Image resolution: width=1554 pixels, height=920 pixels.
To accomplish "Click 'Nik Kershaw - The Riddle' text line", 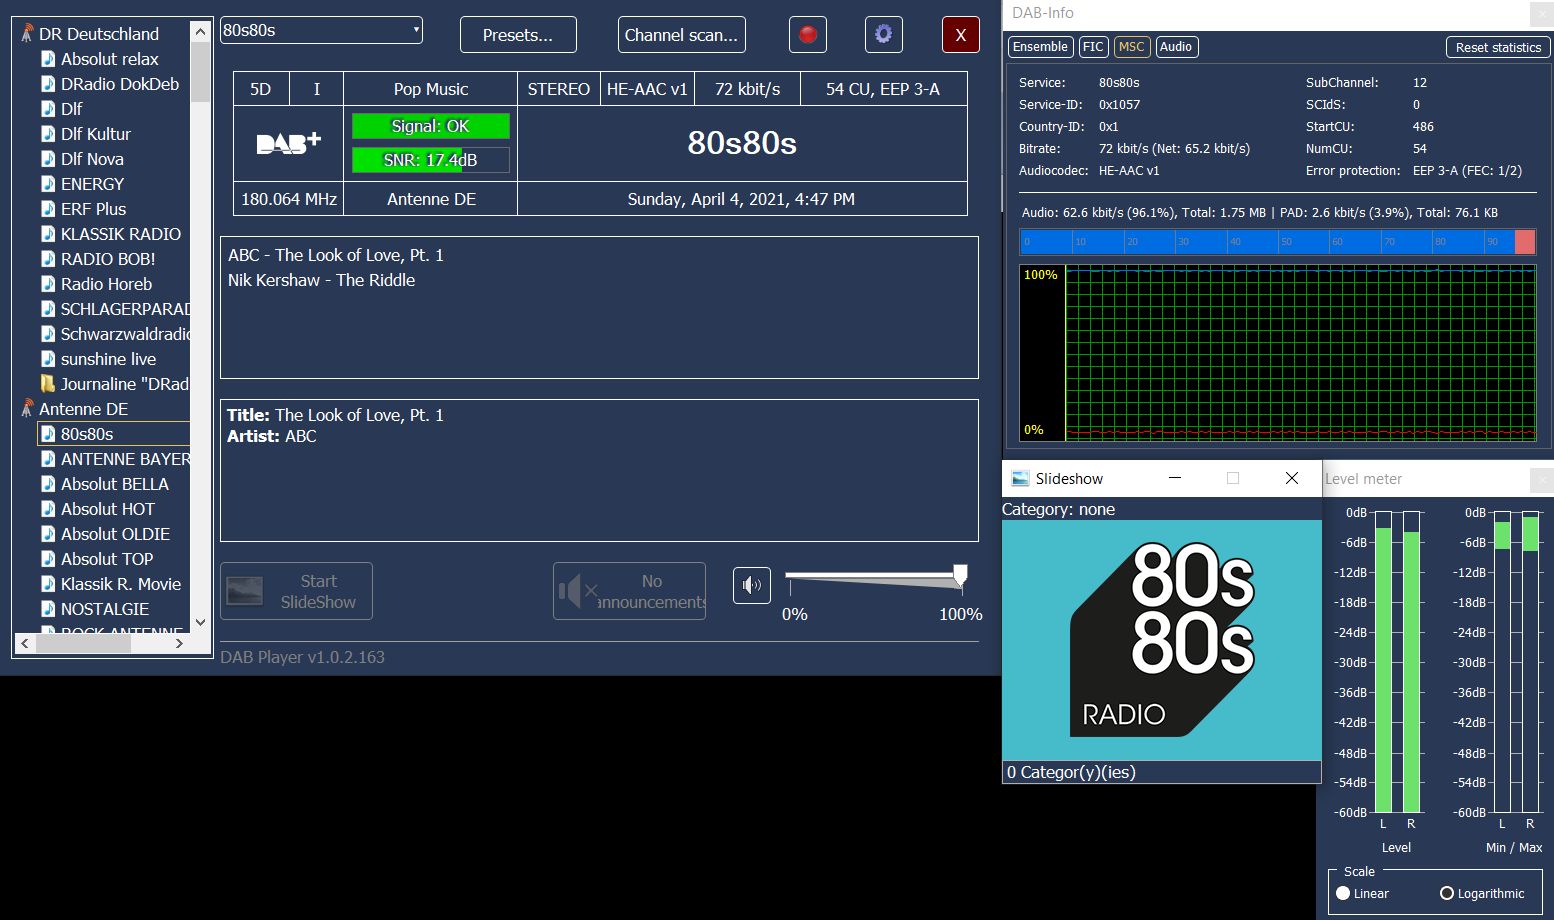I will point(321,280).
